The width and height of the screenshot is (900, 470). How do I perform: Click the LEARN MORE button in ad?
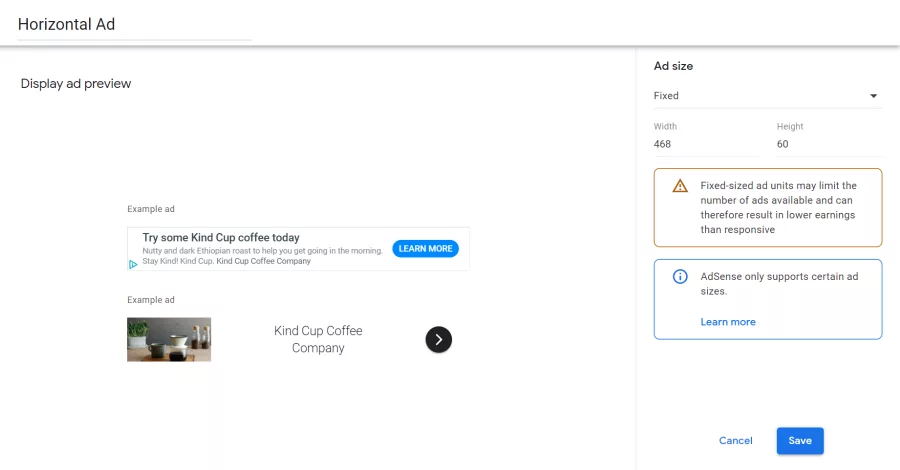tap(425, 248)
